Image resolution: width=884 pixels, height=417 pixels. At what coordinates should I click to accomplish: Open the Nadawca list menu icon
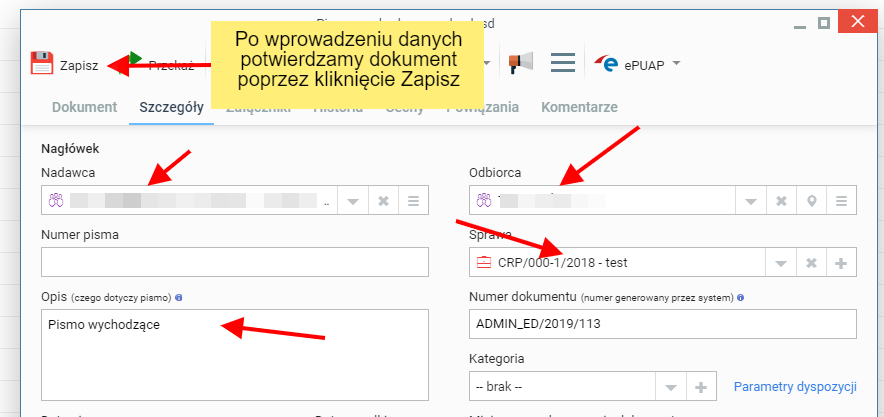[x=413, y=201]
